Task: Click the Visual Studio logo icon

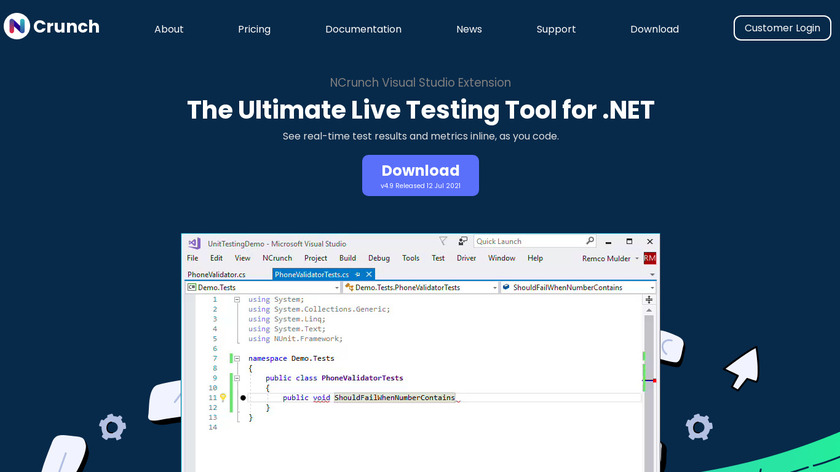Action: tap(194, 243)
